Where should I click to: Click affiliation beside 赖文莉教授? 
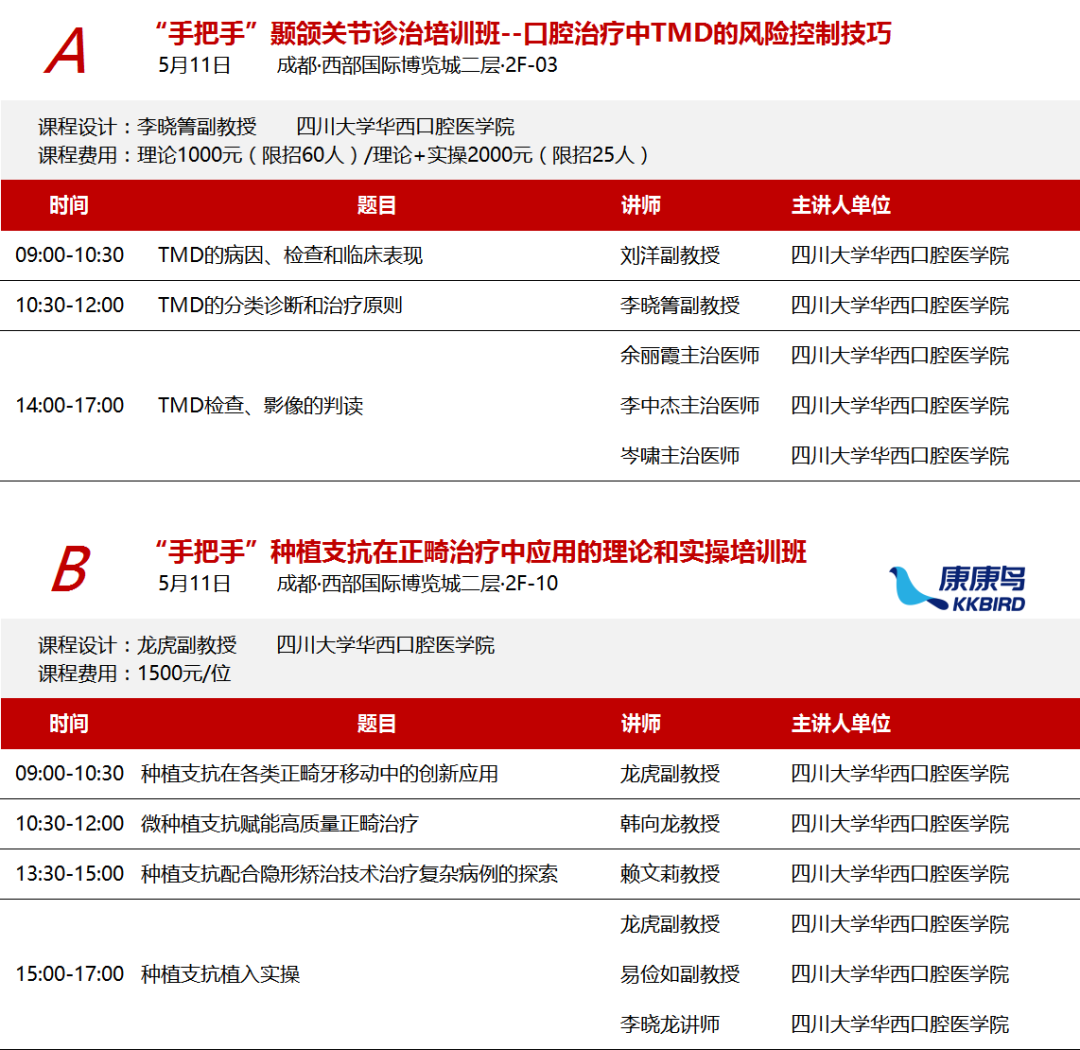pyautogui.click(x=900, y=874)
